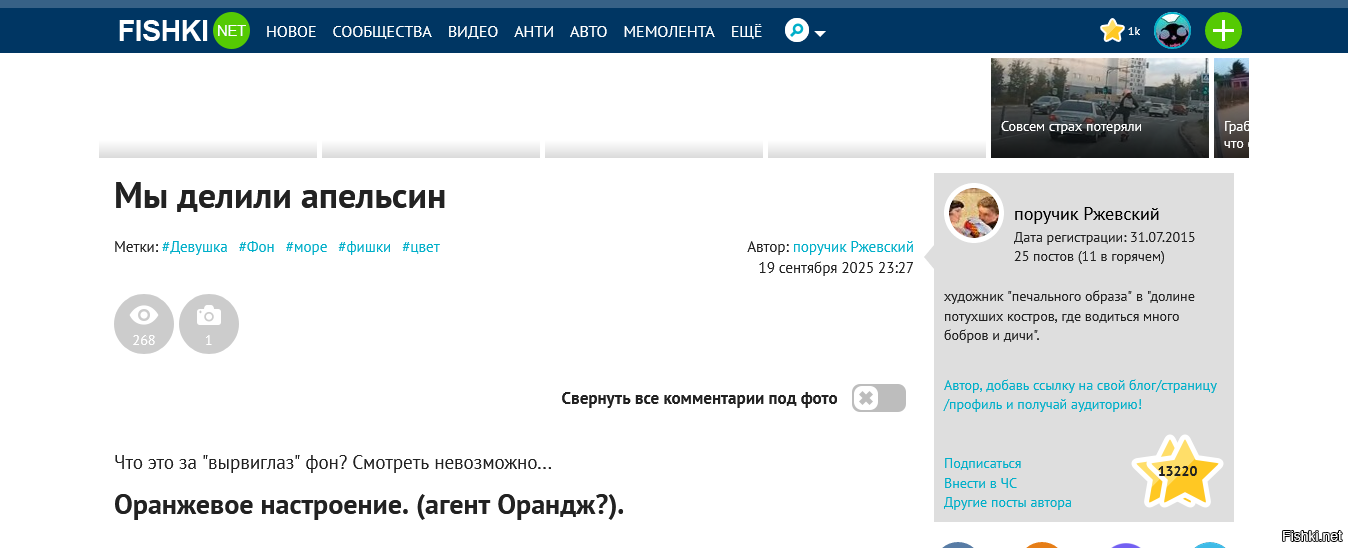Open the СООБЩЕСТВА menu item

pyautogui.click(x=382, y=32)
